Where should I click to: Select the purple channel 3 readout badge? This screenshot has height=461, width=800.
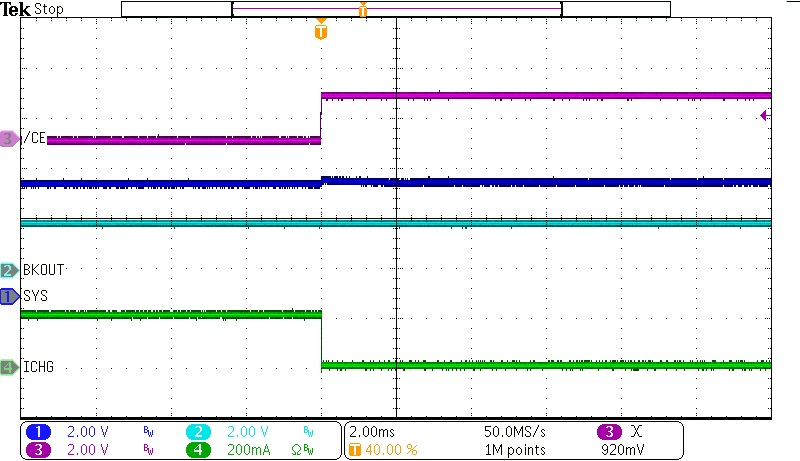pyautogui.click(x=39, y=449)
